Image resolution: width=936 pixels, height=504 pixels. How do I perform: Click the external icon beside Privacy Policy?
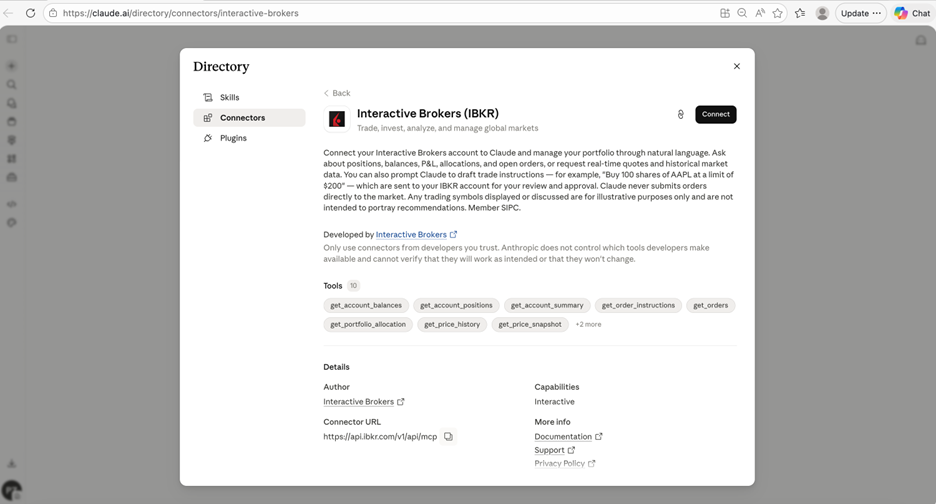pyautogui.click(x=592, y=463)
